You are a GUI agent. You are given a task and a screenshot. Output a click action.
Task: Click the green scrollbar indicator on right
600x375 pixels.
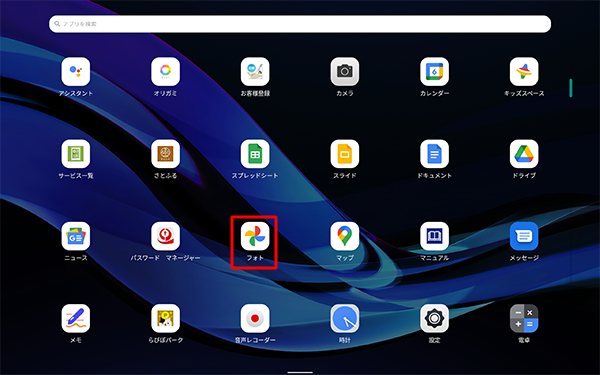pos(571,88)
